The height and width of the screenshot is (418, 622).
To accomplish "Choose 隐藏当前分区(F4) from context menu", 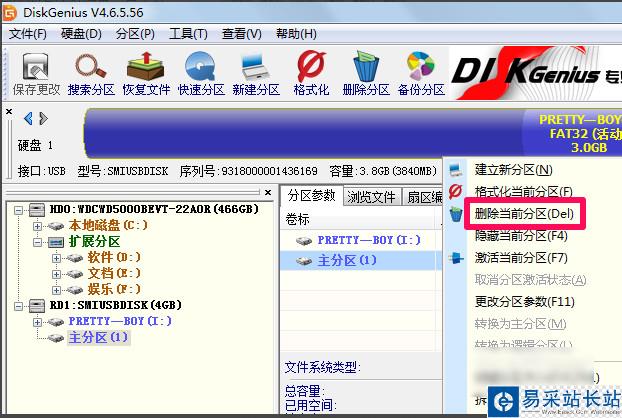I will (521, 236).
